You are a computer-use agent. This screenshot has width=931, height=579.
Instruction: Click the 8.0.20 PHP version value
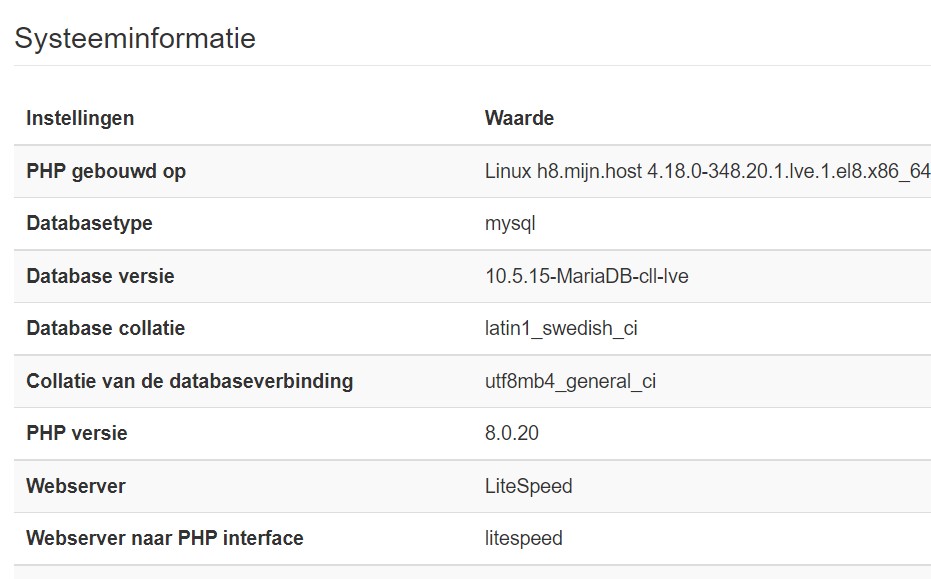512,434
